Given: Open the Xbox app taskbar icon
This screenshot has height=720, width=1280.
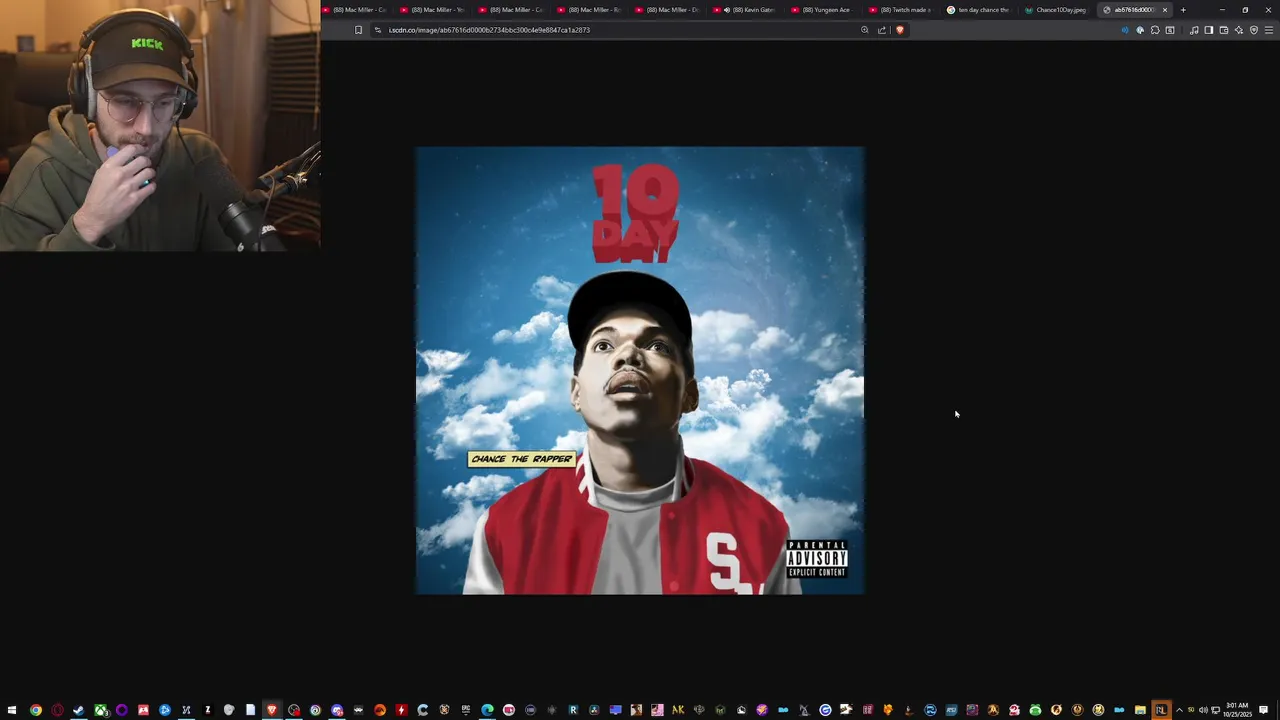Looking at the screenshot, I should (x=101, y=710).
